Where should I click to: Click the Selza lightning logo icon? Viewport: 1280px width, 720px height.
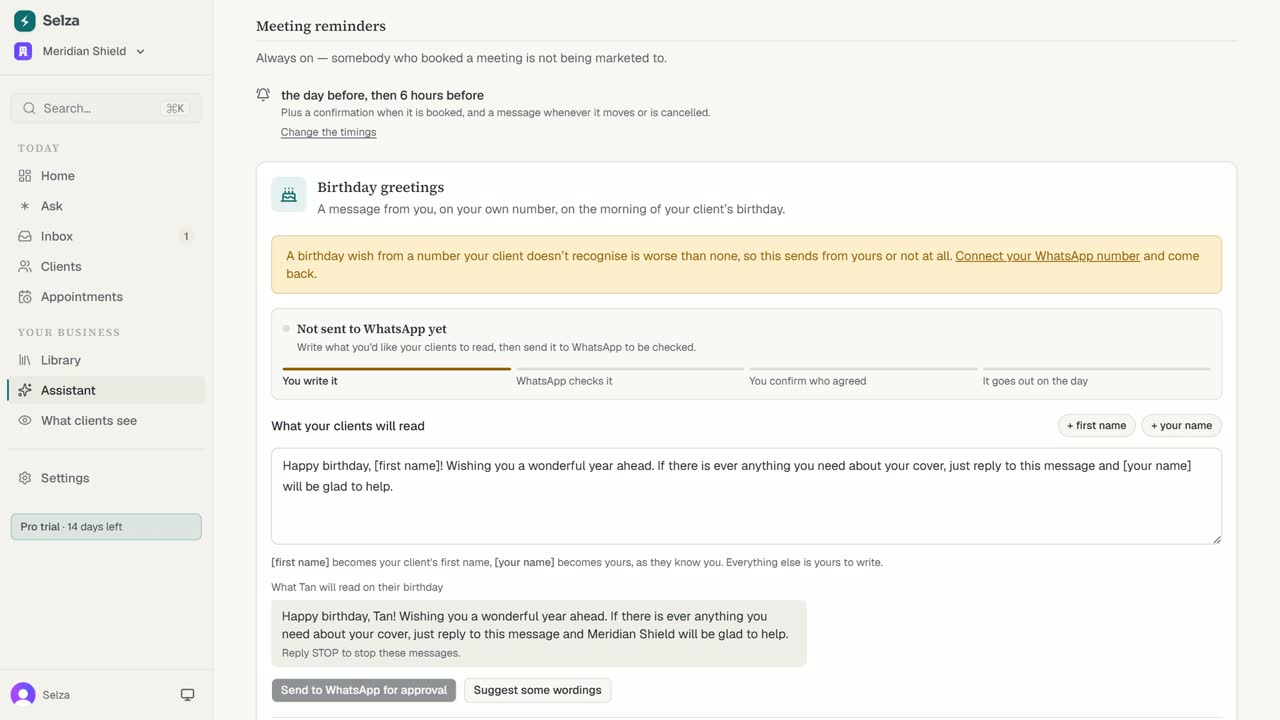pyautogui.click(x=24, y=20)
